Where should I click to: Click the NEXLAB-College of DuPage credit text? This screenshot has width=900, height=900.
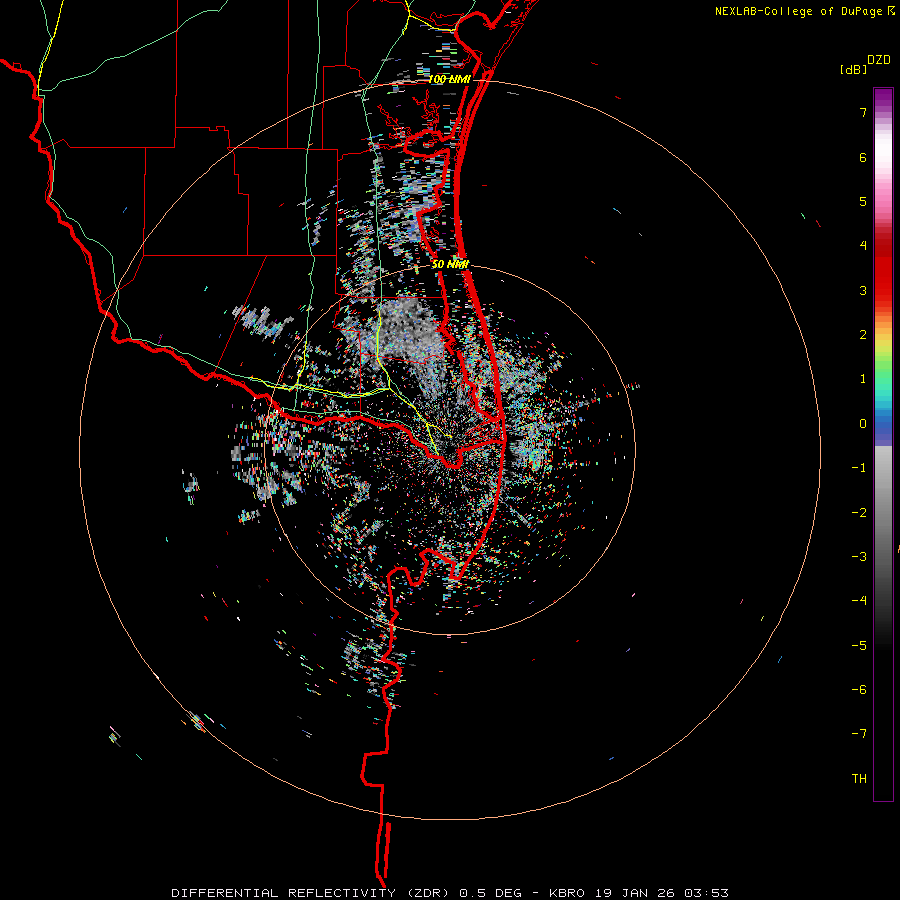pyautogui.click(x=805, y=11)
